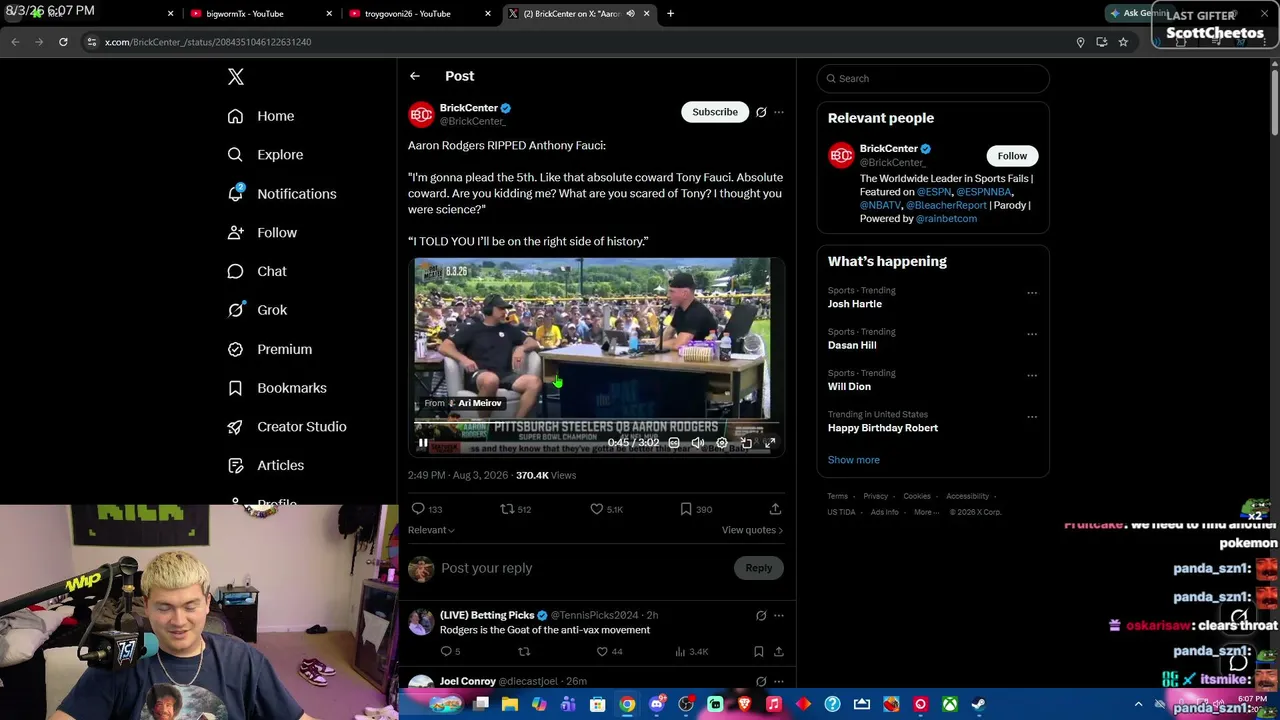Open the @rainbetcom link in bio
Image resolution: width=1280 pixels, height=720 pixels.
coord(946,219)
